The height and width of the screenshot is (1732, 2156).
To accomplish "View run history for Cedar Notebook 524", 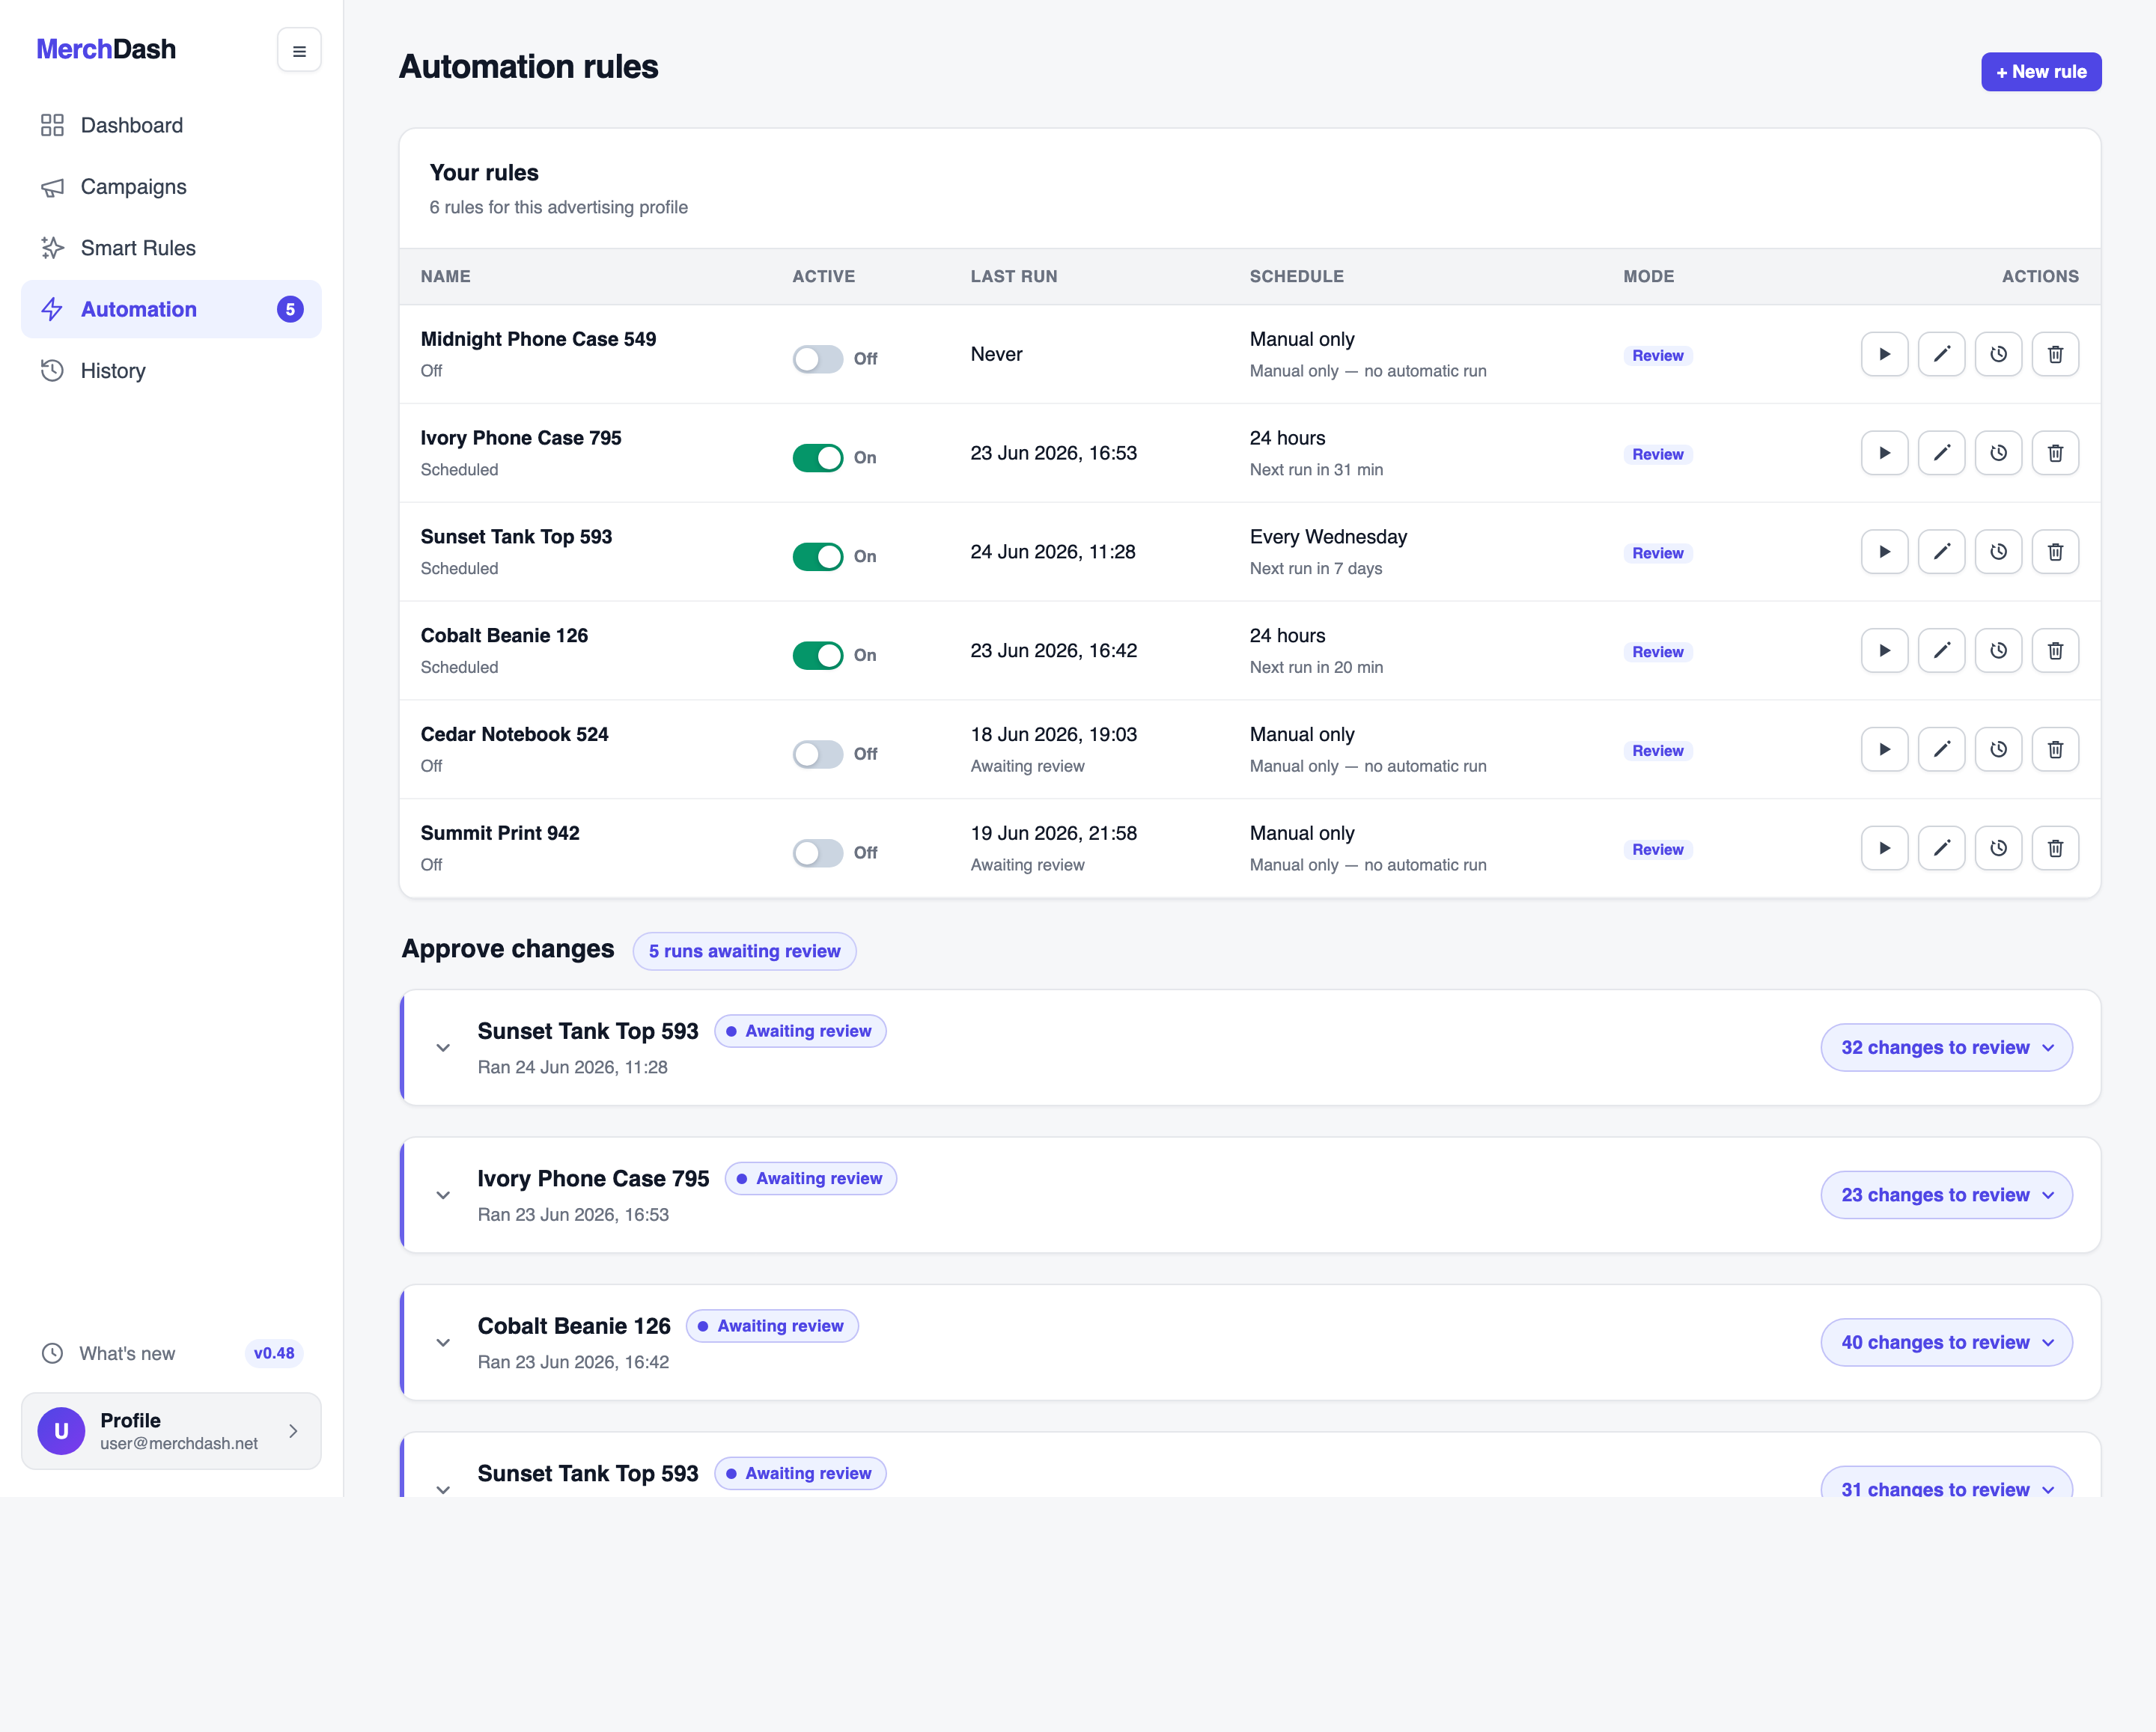I will click(1998, 749).
